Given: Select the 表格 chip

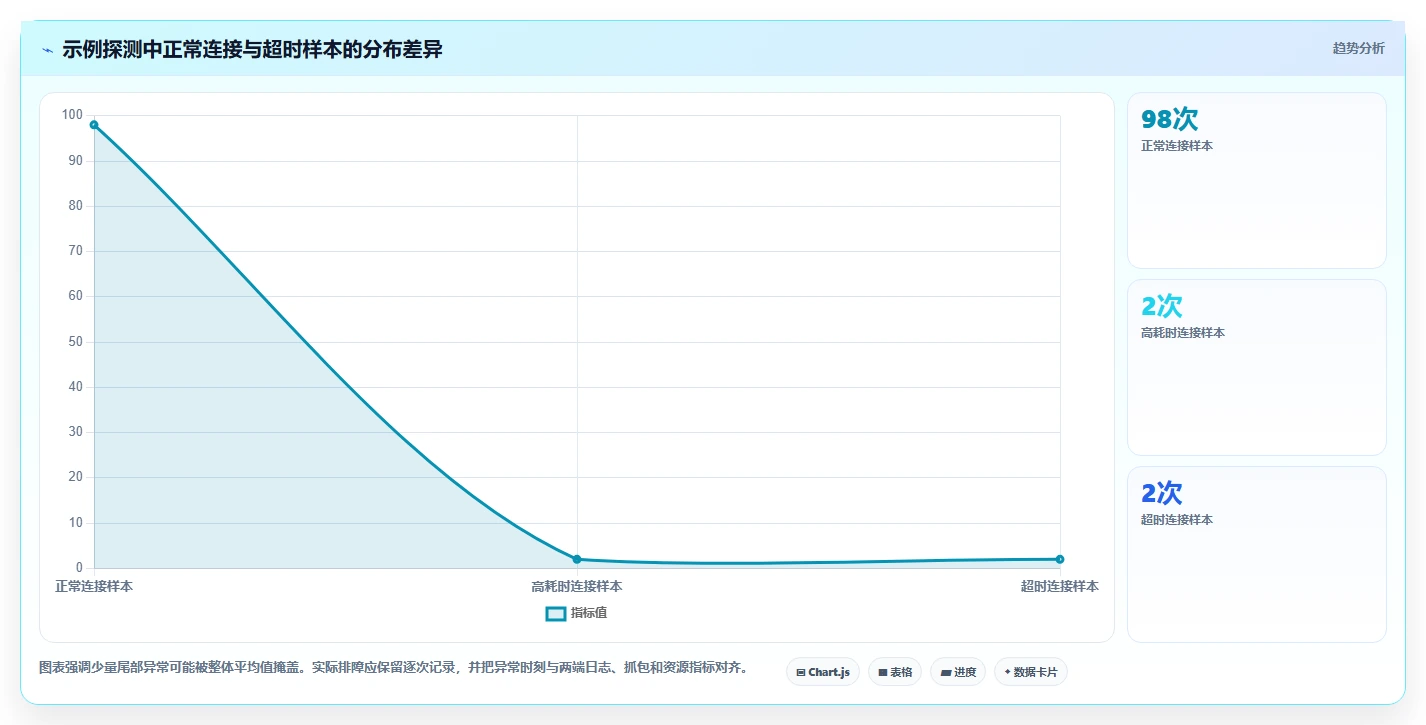Looking at the screenshot, I should pos(895,672).
